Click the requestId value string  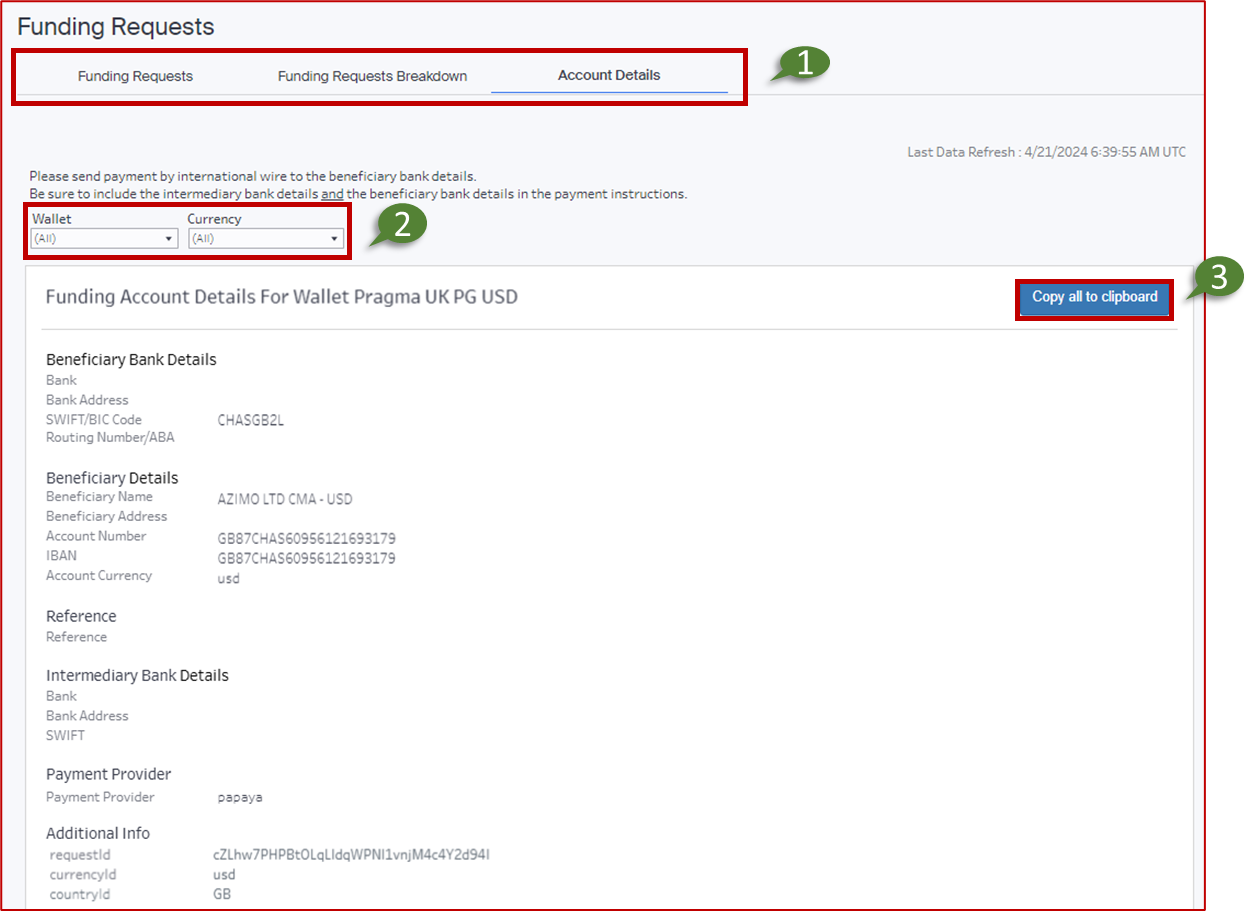[351, 855]
